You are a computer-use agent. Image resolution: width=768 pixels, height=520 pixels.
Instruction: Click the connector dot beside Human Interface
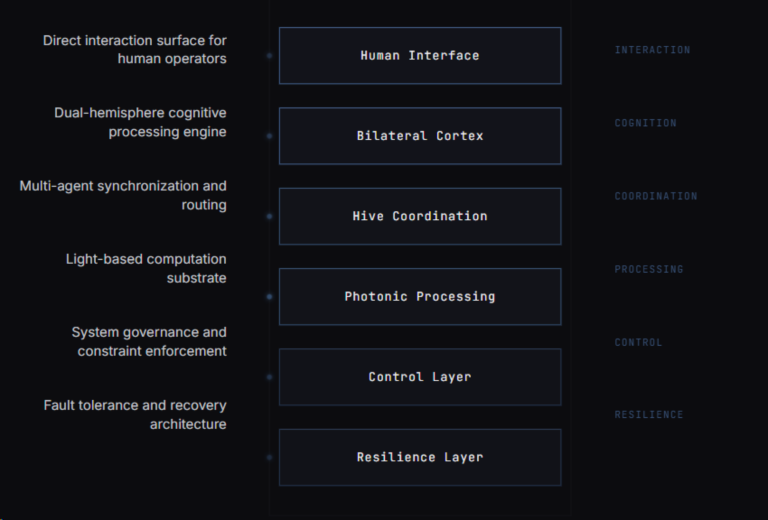[x=269, y=56]
